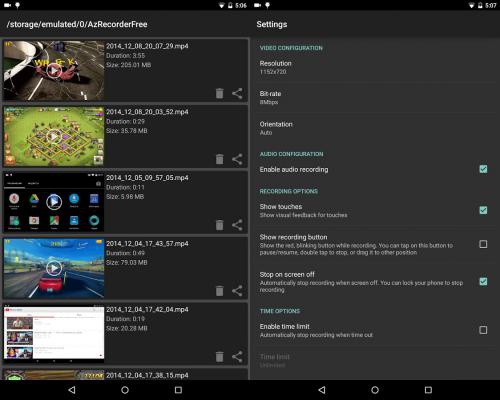Click the /storage/emulated/0/AzRecorderFree path title
The image size is (500, 400).
point(77,24)
